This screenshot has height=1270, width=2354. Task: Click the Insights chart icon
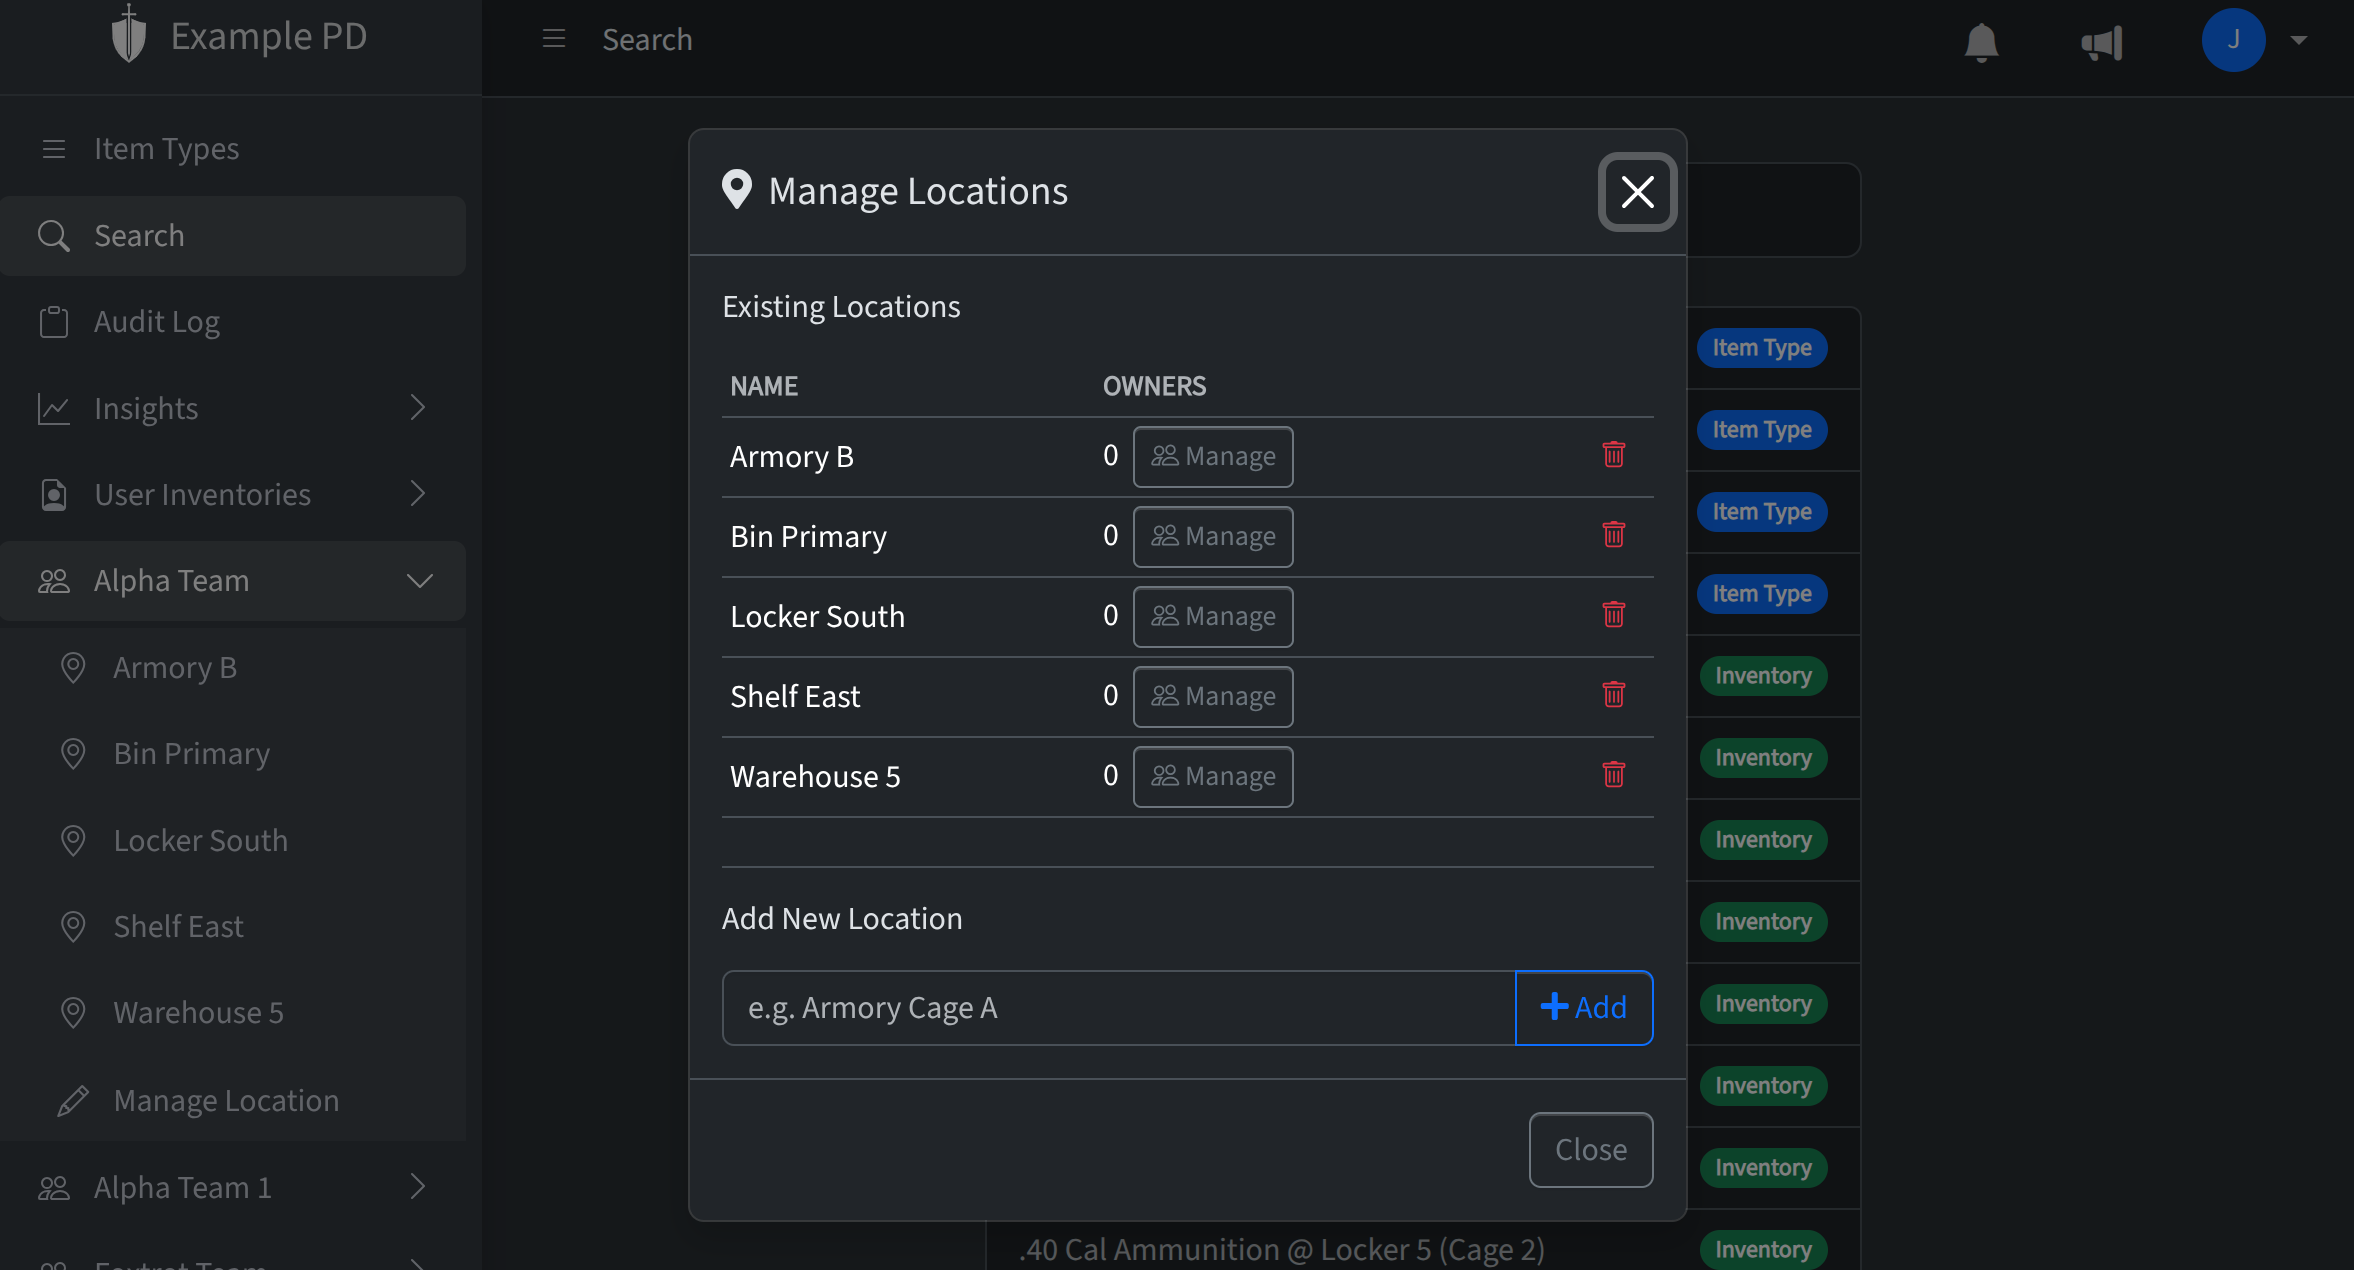click(55, 408)
